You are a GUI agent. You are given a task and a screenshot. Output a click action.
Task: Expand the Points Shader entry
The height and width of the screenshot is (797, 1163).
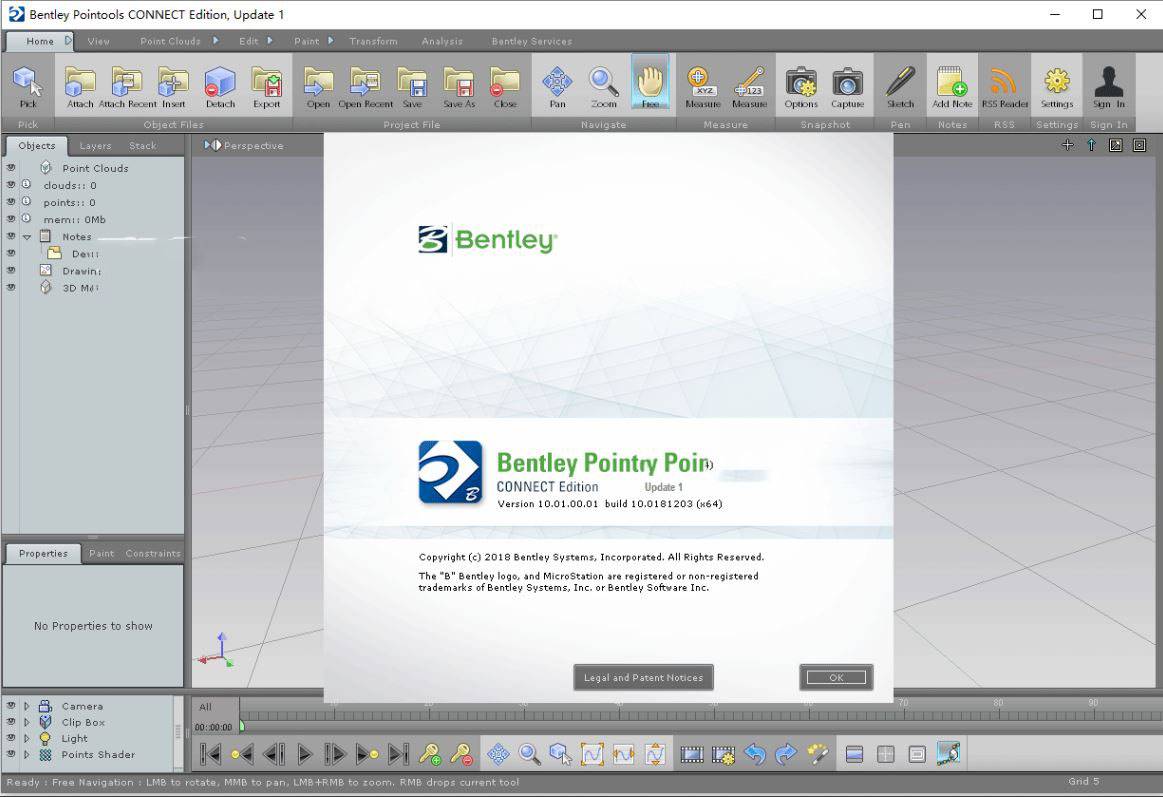[27, 755]
